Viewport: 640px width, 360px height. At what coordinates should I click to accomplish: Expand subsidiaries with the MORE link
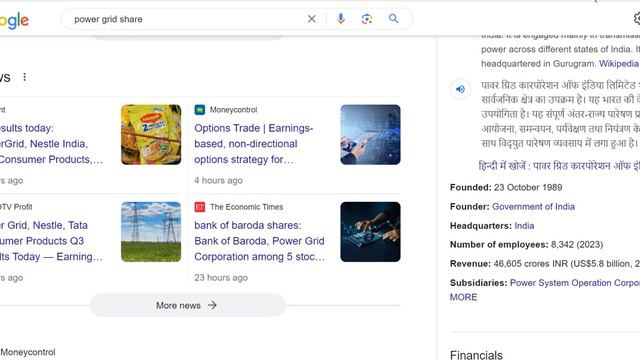pyautogui.click(x=463, y=297)
